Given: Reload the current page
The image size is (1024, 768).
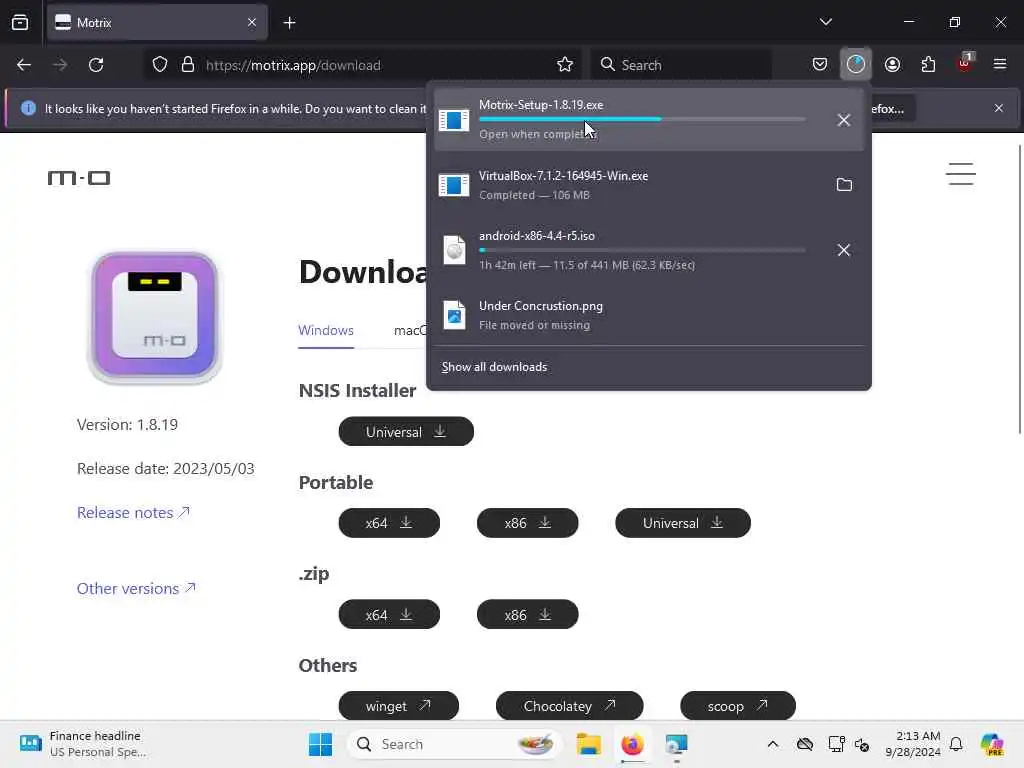Looking at the screenshot, I should [96, 65].
